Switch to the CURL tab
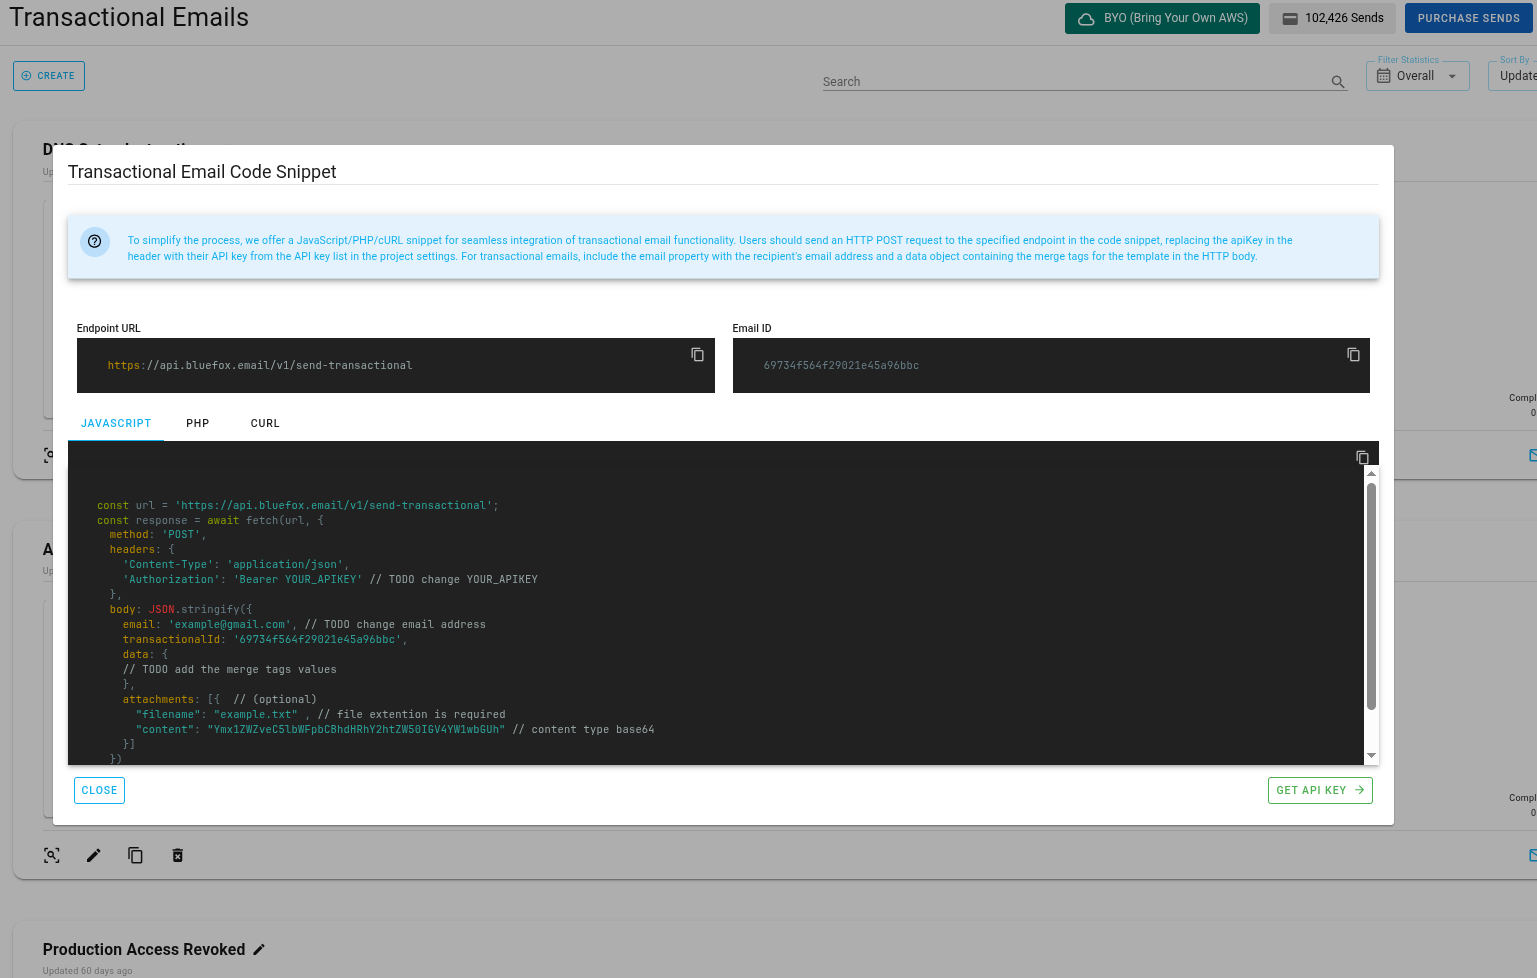The image size is (1537, 978). click(264, 423)
